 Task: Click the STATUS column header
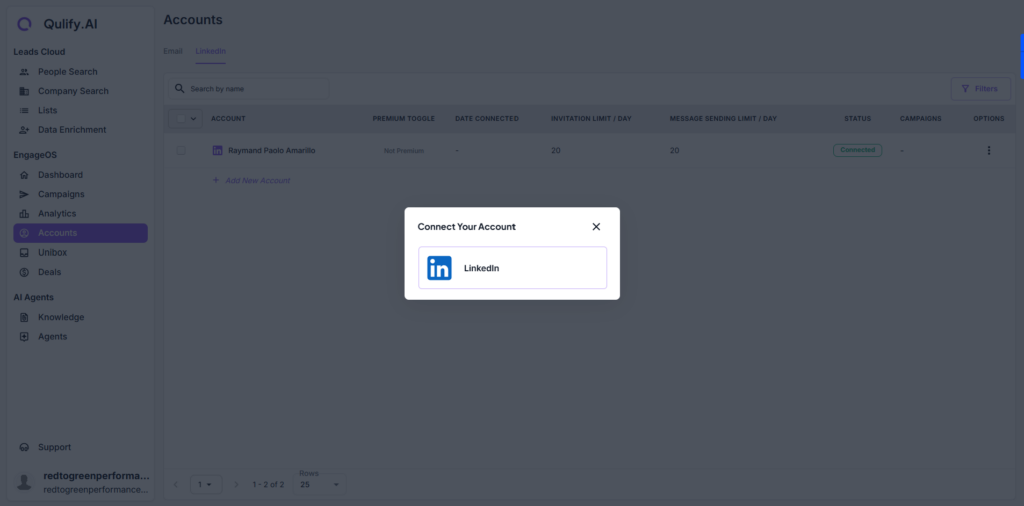pyautogui.click(x=857, y=119)
